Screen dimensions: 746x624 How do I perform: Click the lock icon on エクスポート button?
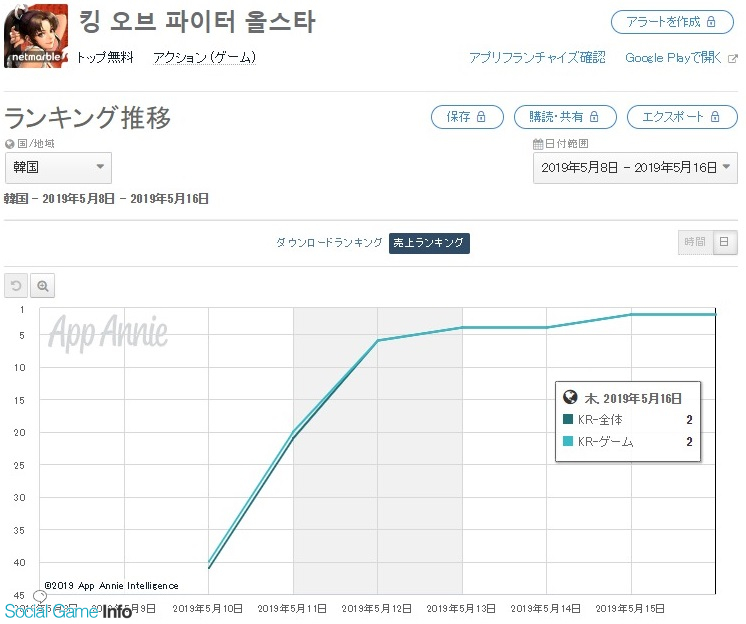coord(715,117)
